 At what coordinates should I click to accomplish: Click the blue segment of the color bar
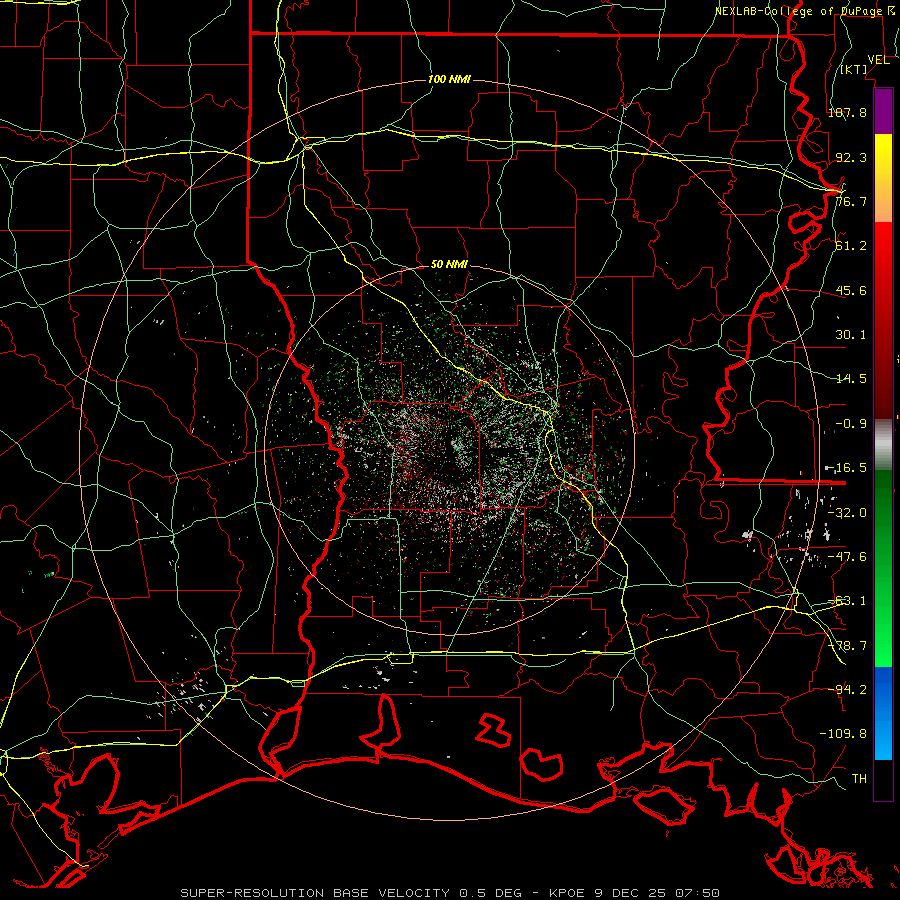click(883, 713)
